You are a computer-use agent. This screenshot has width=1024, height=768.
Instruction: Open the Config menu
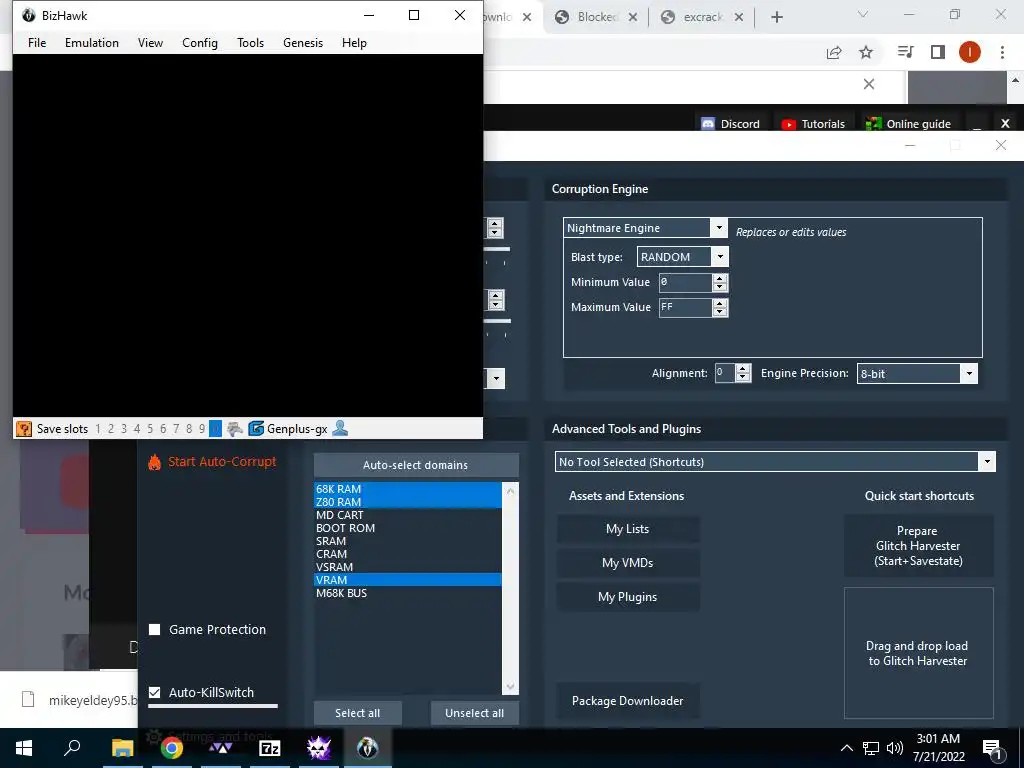(x=200, y=42)
